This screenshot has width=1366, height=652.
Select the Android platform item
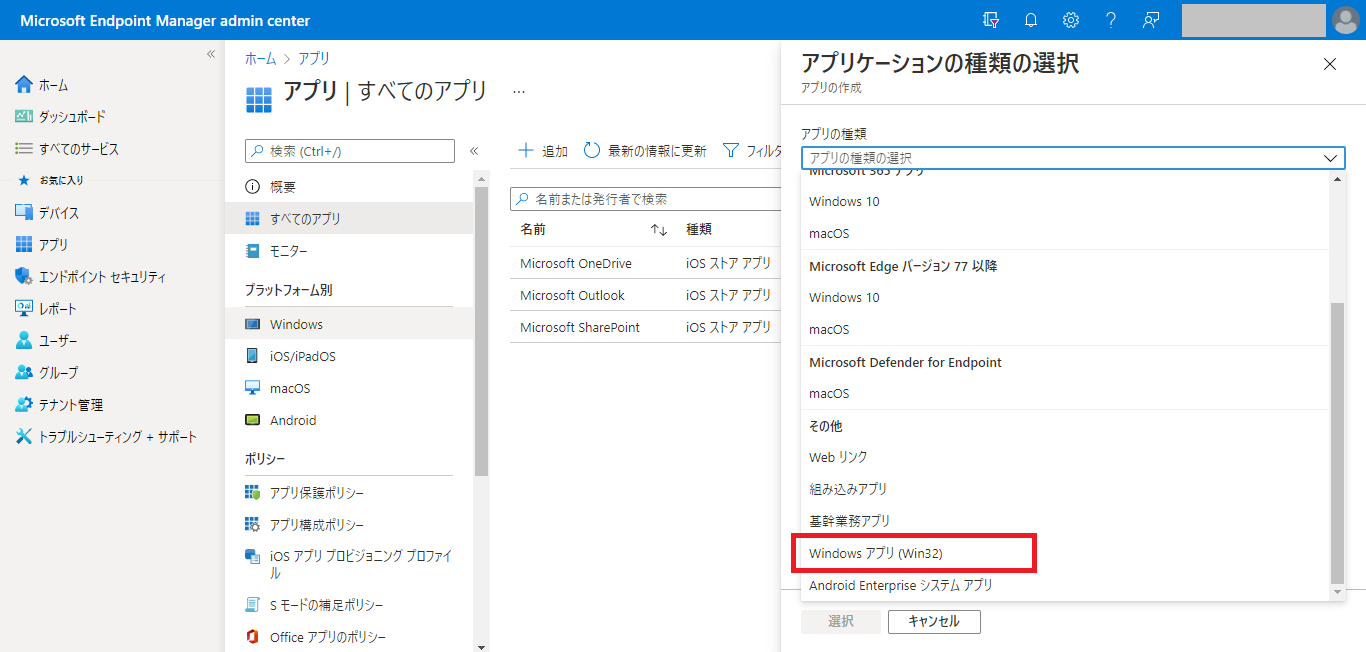click(x=349, y=420)
